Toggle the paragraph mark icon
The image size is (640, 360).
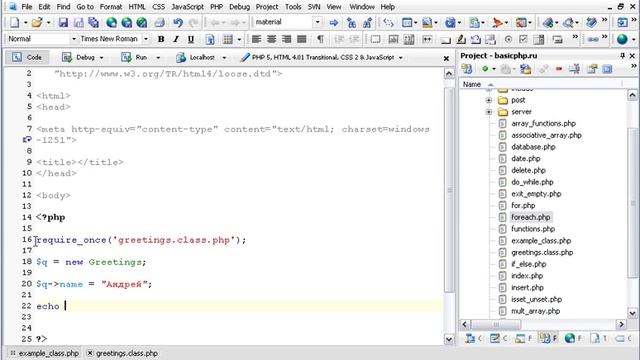pos(320,39)
